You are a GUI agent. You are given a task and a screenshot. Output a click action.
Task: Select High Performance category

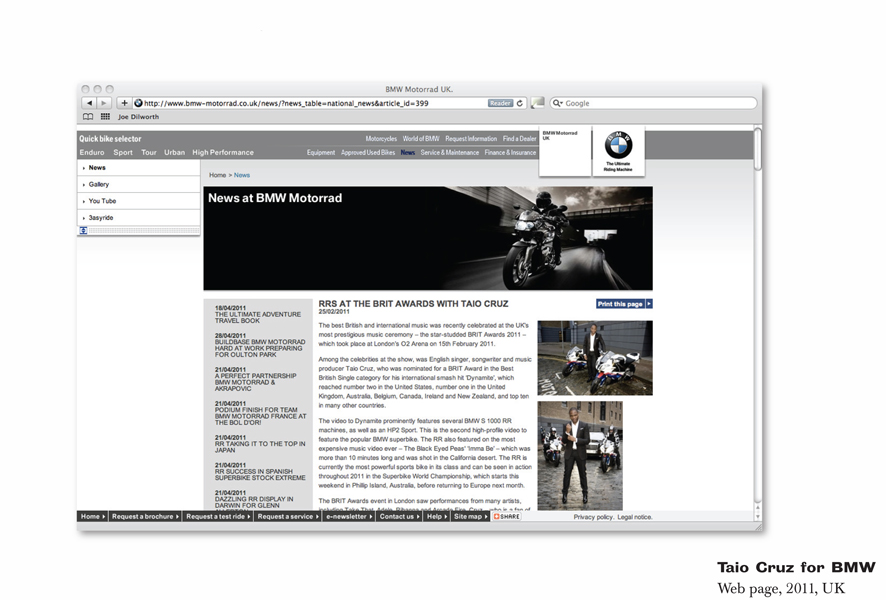pos(223,153)
